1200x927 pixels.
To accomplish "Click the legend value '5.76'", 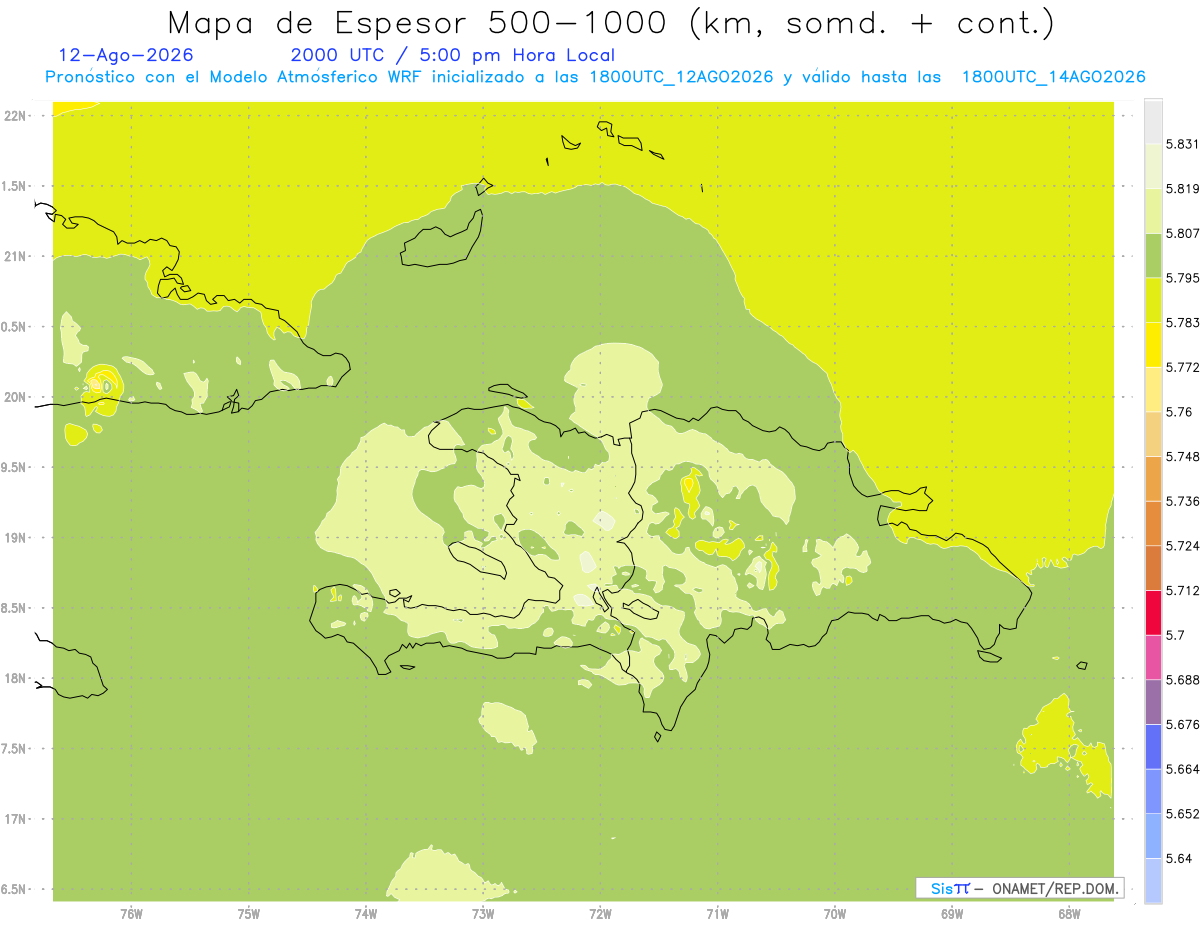I will click(1179, 412).
